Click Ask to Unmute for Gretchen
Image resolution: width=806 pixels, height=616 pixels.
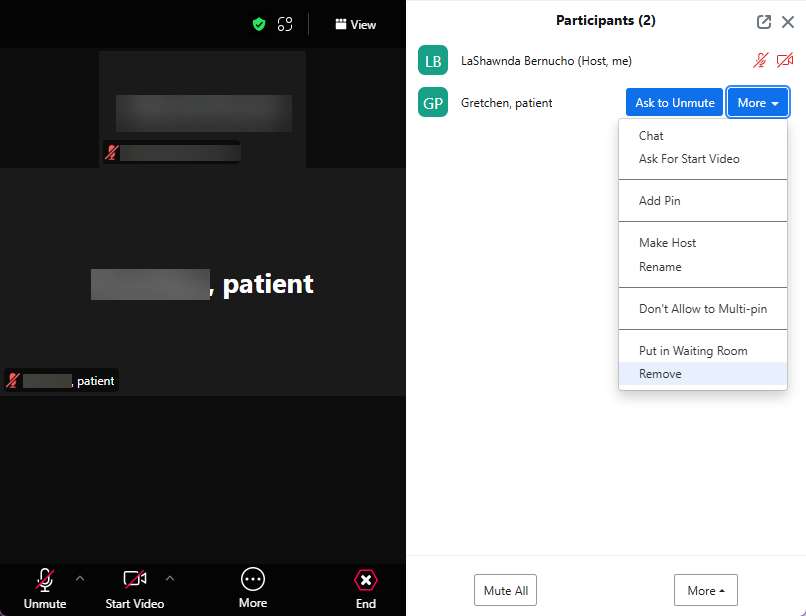point(675,103)
